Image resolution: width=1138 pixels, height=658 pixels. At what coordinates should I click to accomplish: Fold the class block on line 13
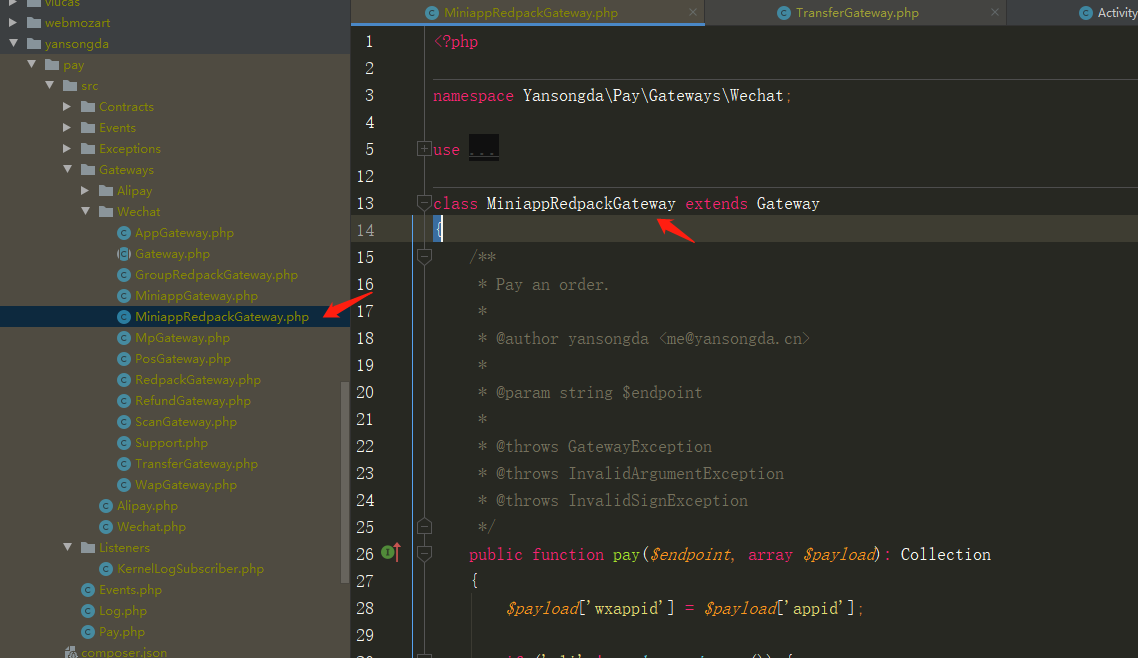point(424,202)
